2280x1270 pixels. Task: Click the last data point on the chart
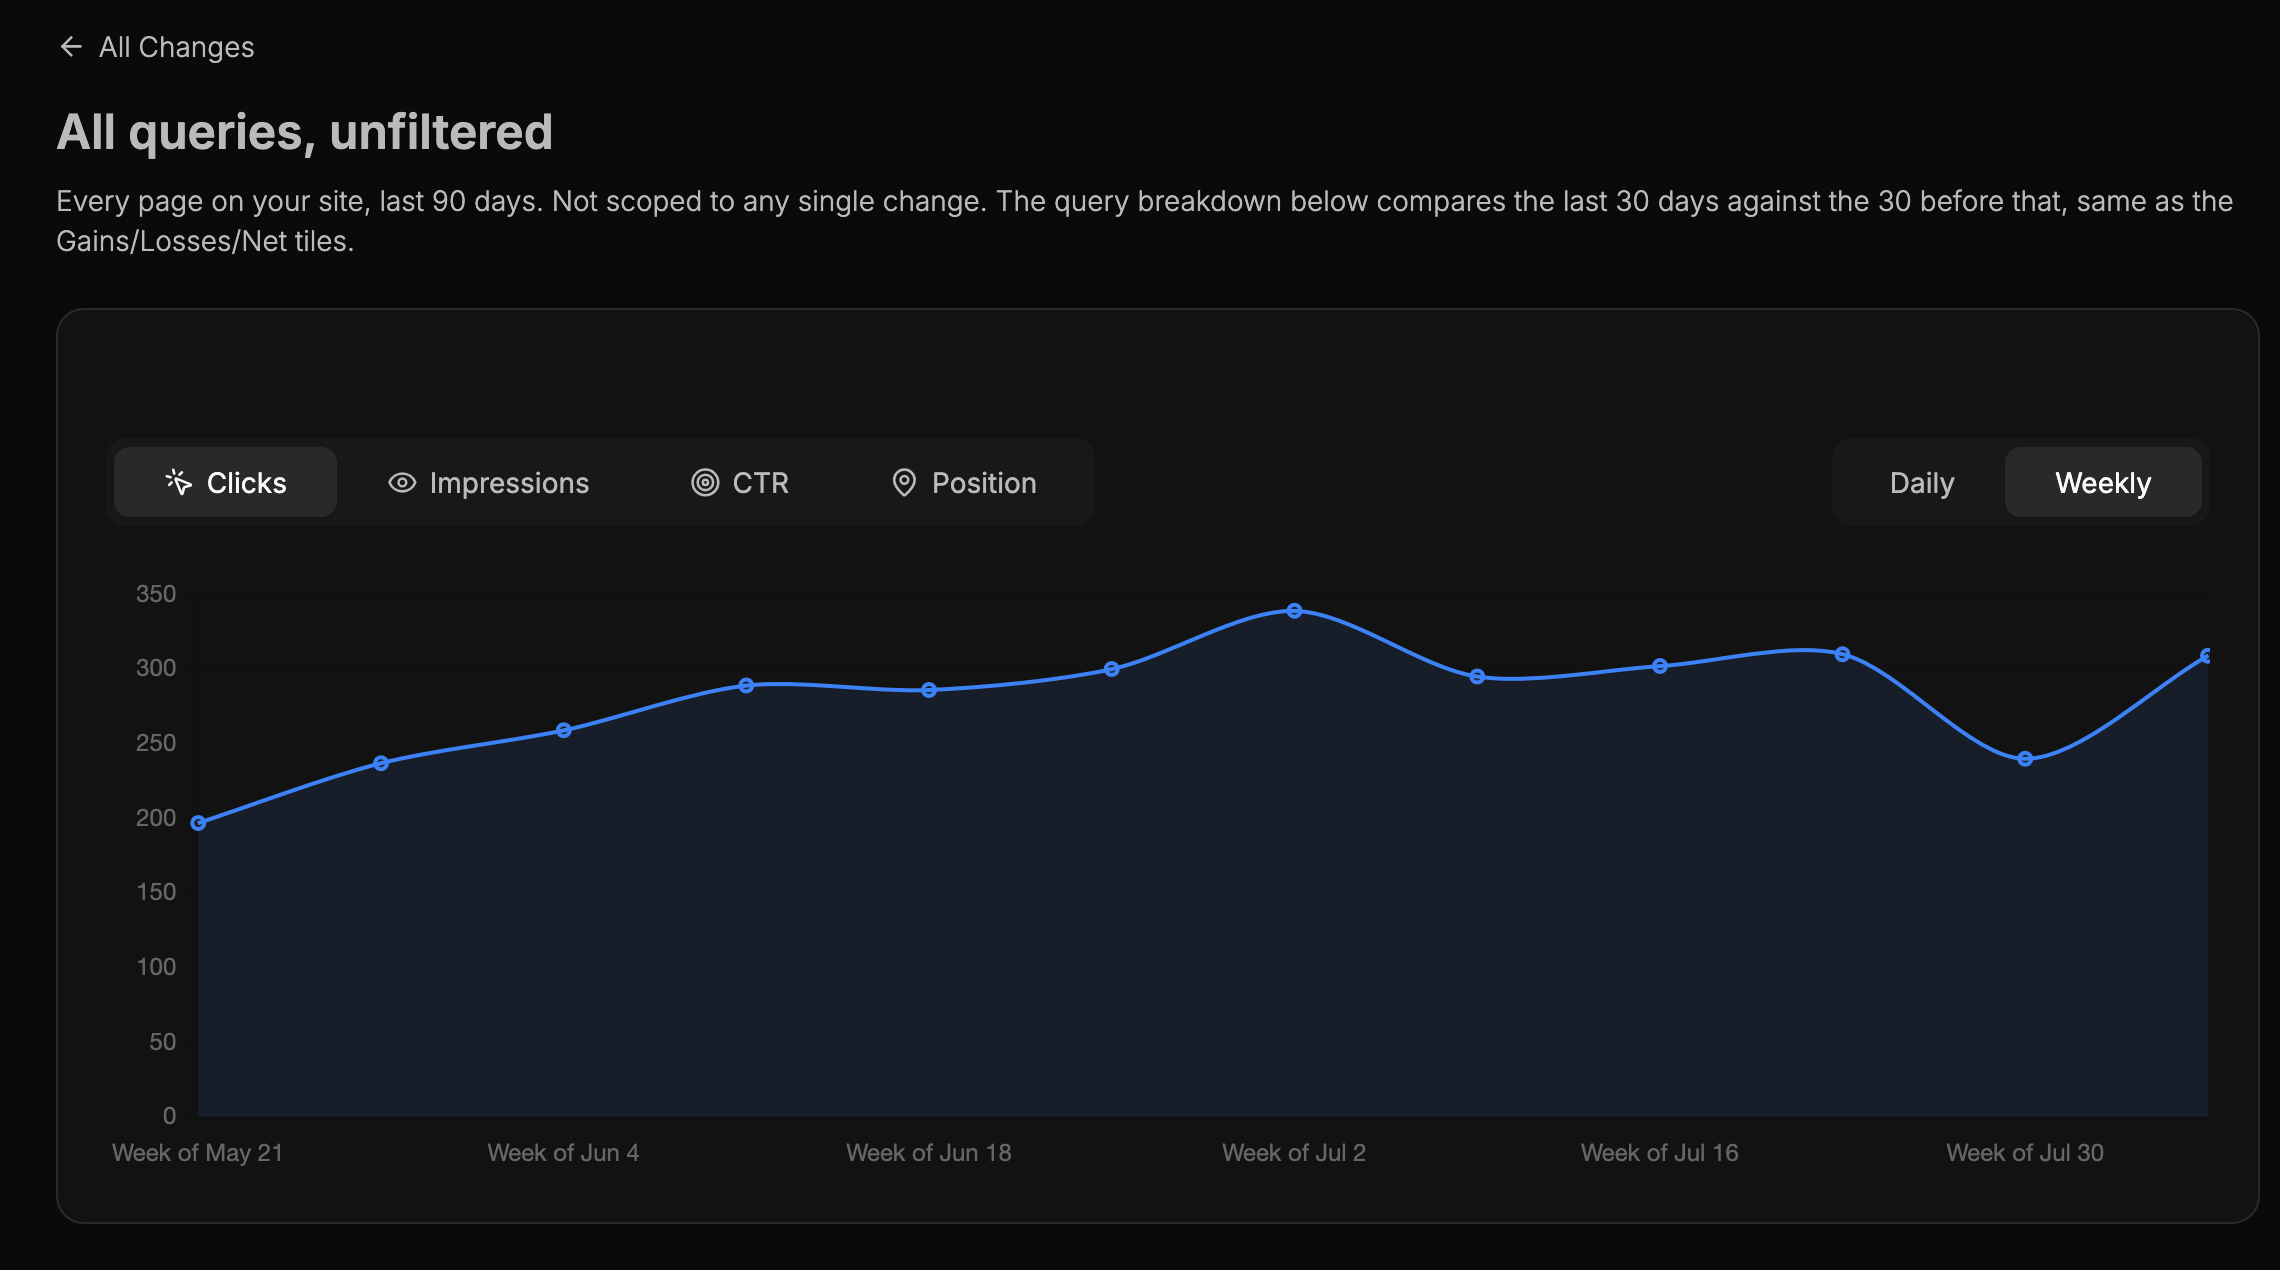coord(2206,656)
